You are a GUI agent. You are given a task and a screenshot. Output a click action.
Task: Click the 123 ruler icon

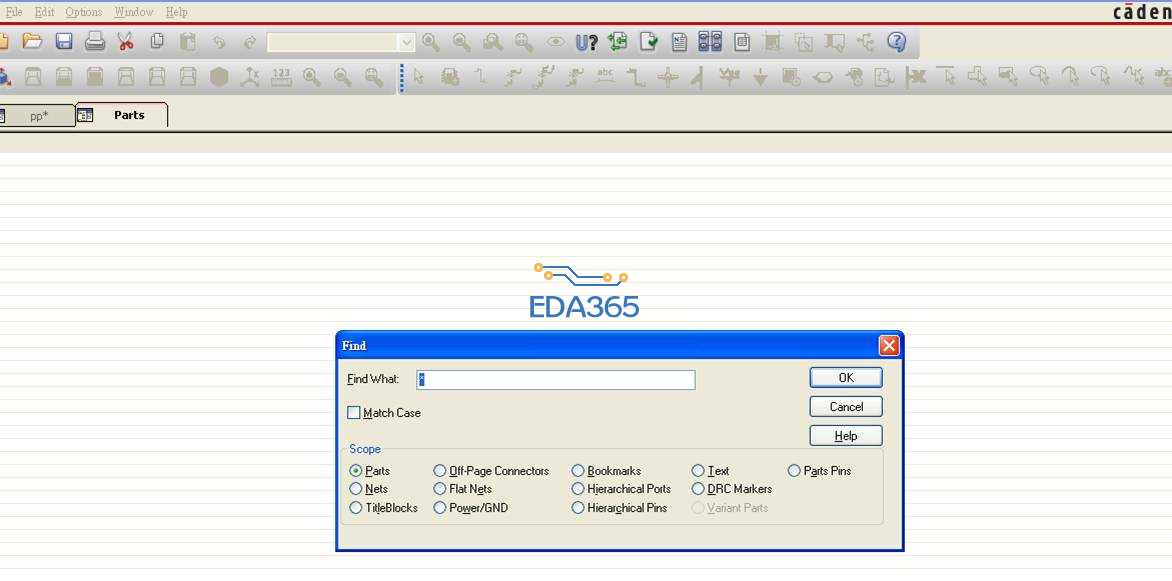(281, 76)
